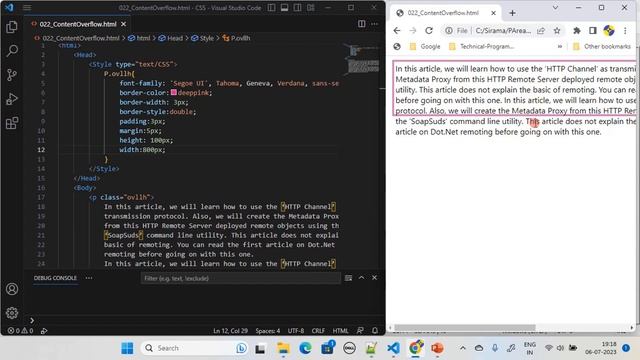Select the file name breadcrumb item
The width and height of the screenshot is (640, 360).
coord(77,38)
